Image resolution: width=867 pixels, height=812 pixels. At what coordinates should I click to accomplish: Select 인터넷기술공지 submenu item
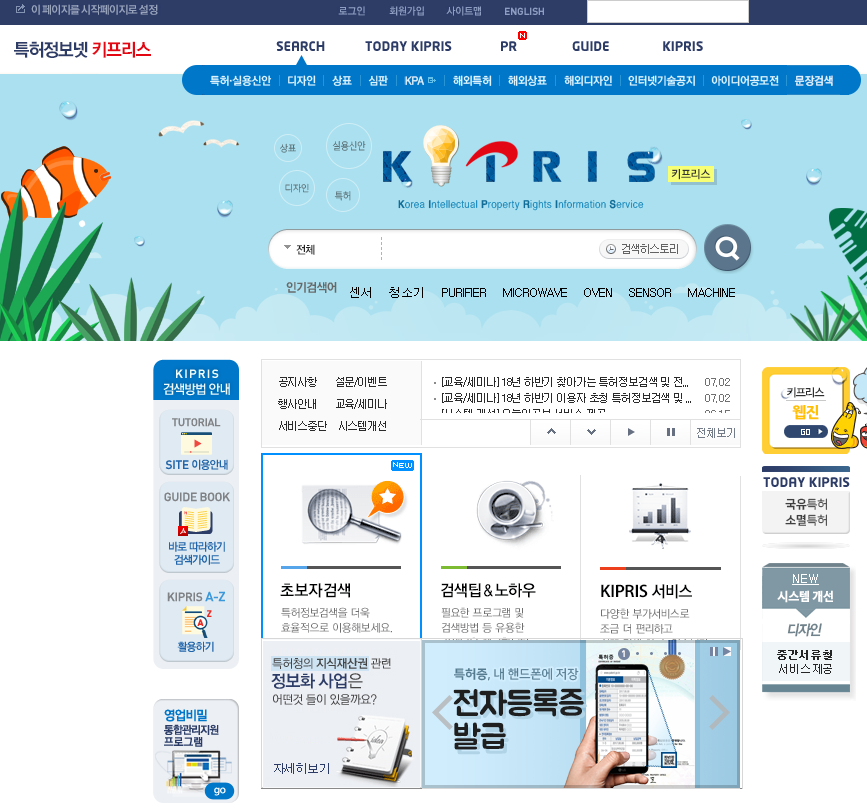click(661, 81)
